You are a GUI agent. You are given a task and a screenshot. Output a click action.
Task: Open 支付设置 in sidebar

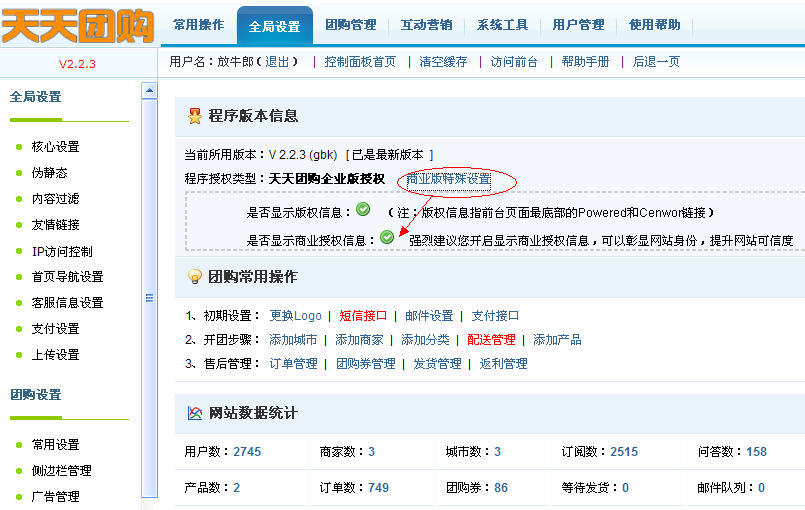click(x=55, y=329)
